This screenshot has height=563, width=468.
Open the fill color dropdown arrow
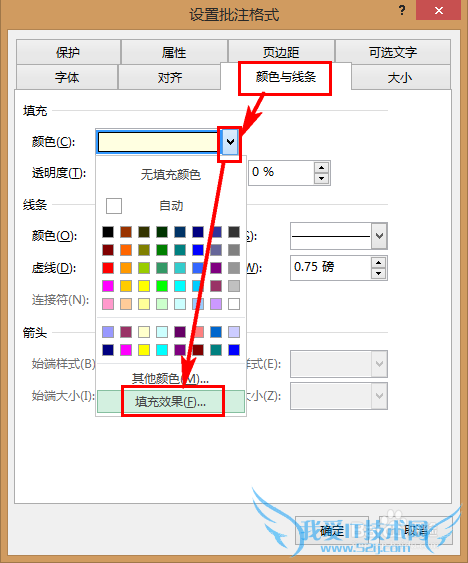[x=230, y=142]
